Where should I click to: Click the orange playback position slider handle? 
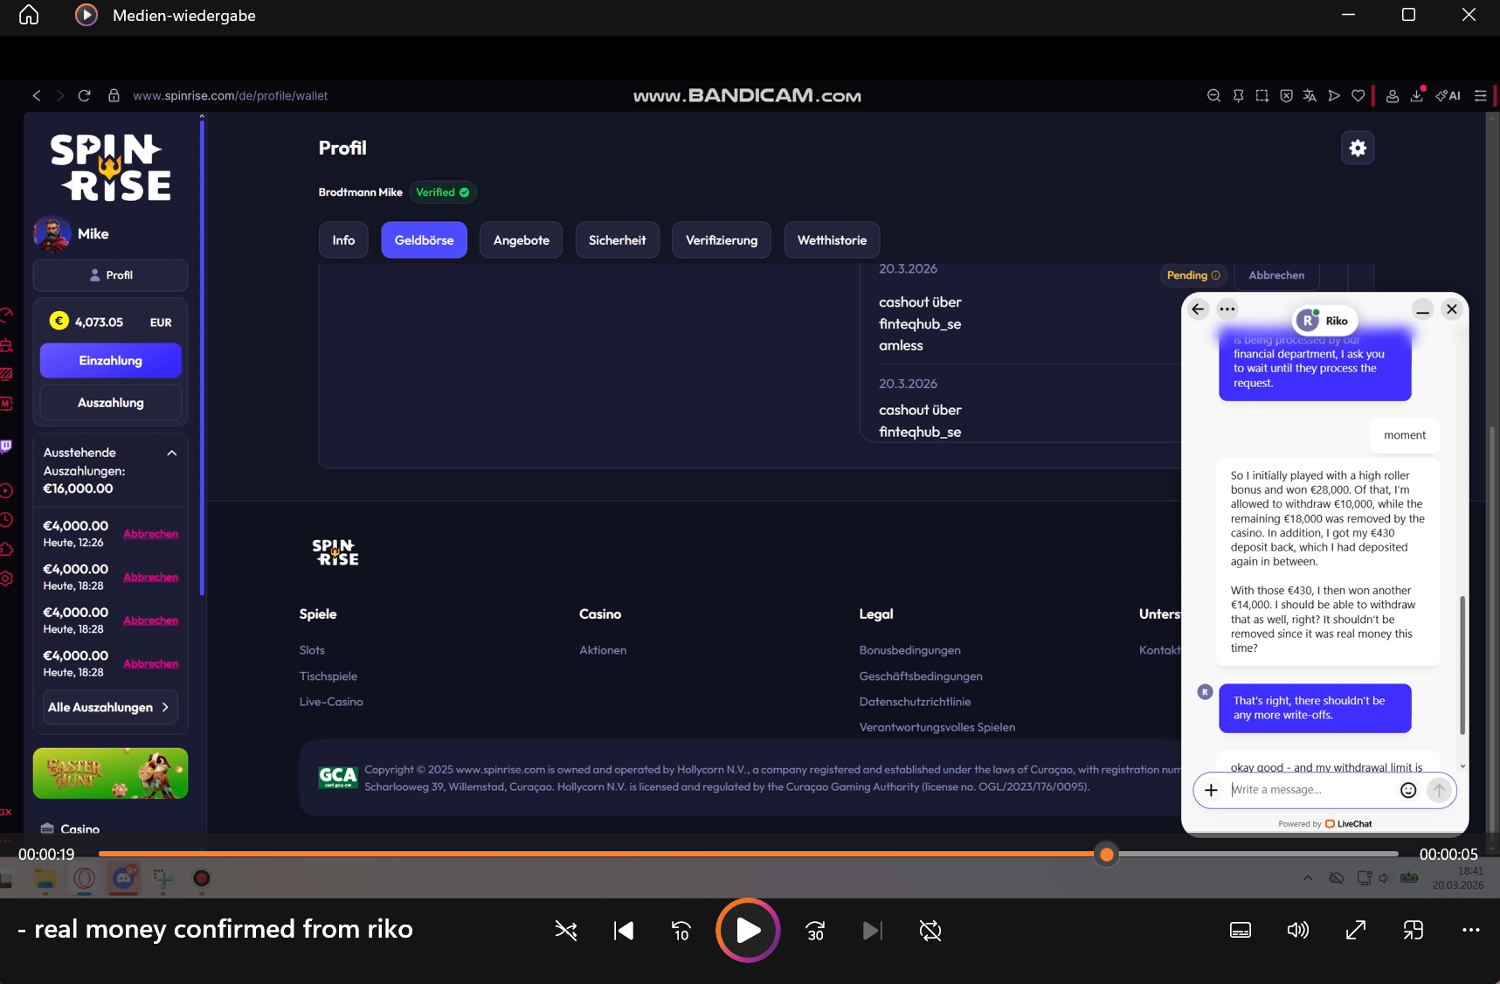pyautogui.click(x=1106, y=854)
